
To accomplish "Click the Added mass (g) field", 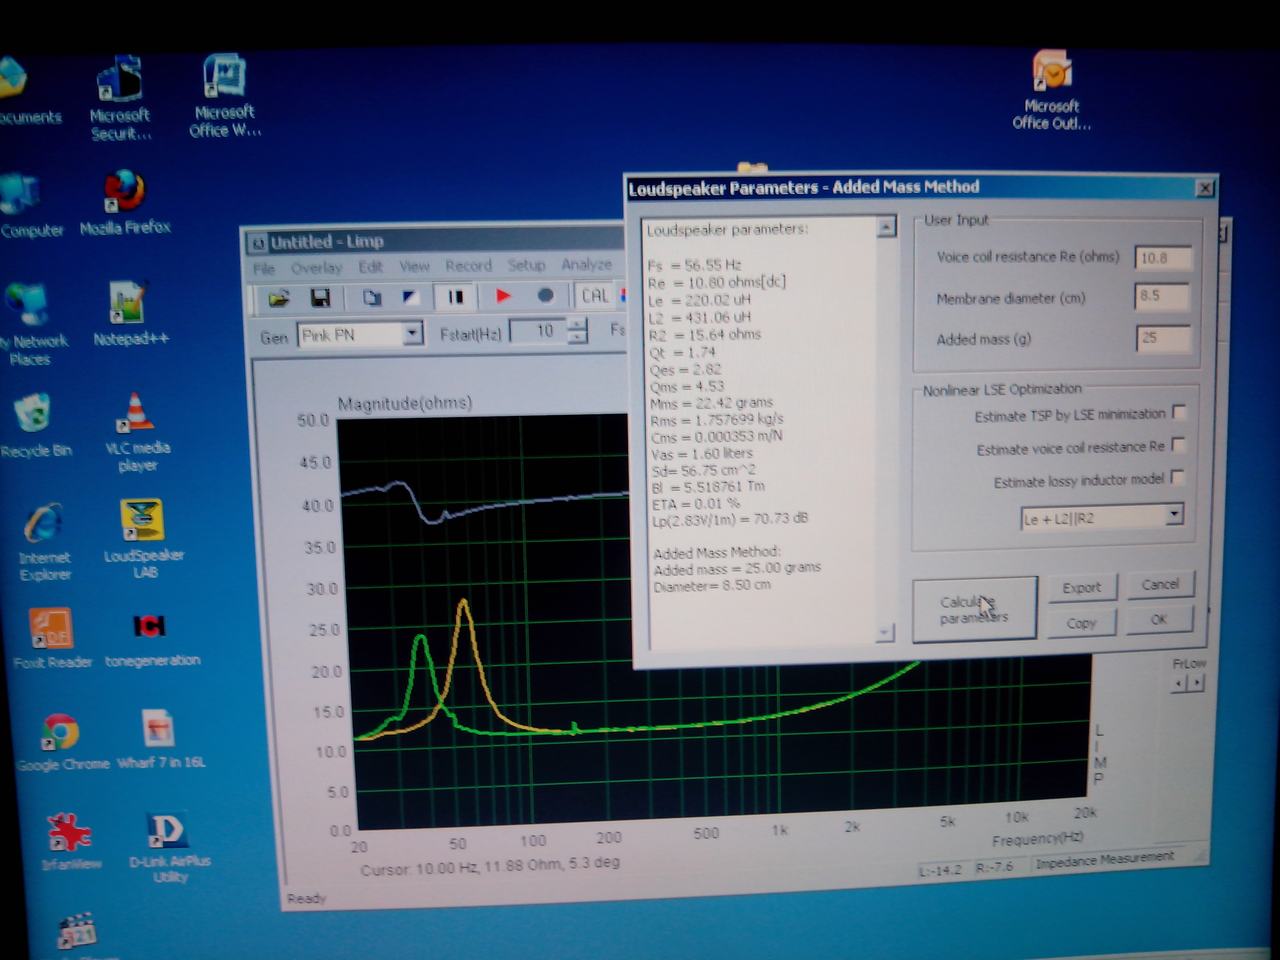I will [x=1163, y=338].
